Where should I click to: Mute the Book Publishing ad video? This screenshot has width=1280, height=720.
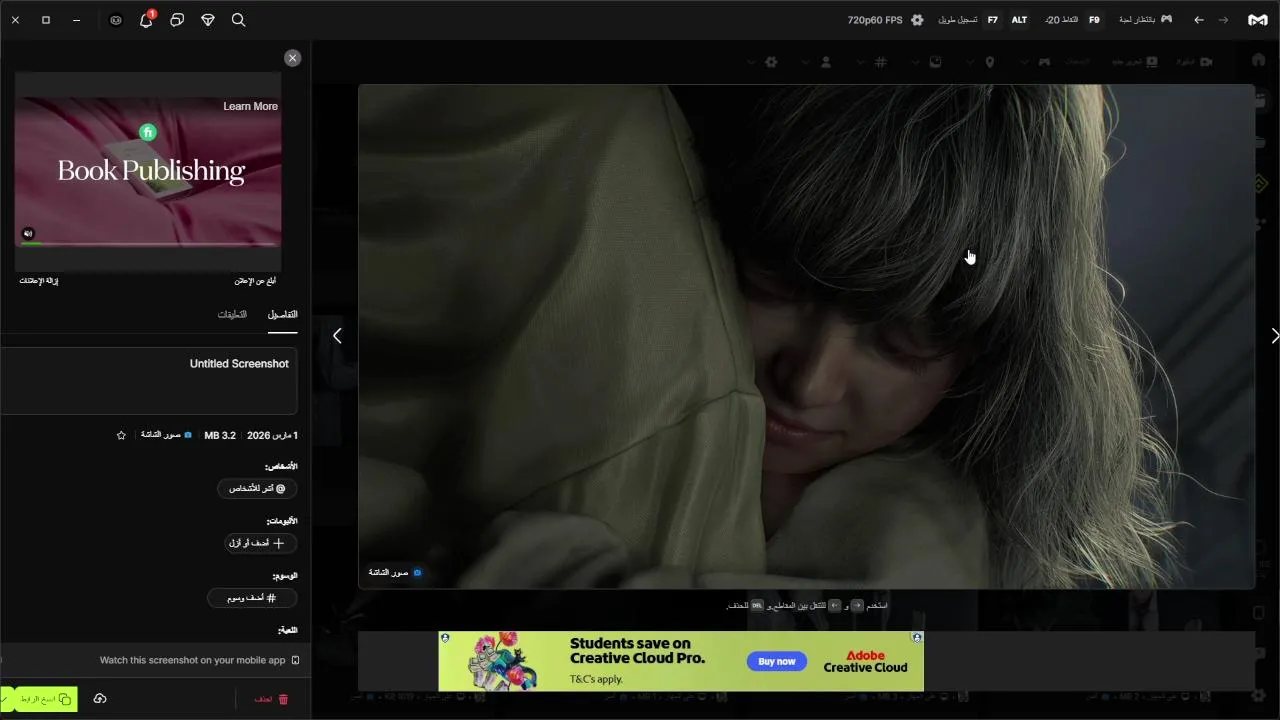tap(28, 233)
